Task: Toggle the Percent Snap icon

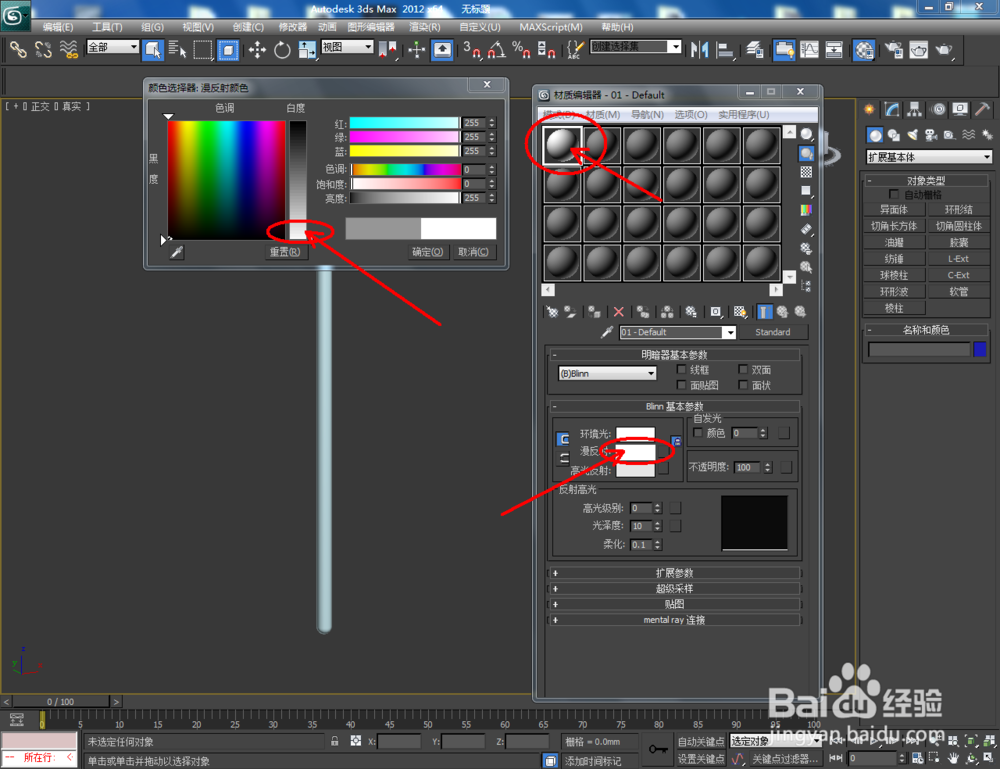Action: (521, 50)
